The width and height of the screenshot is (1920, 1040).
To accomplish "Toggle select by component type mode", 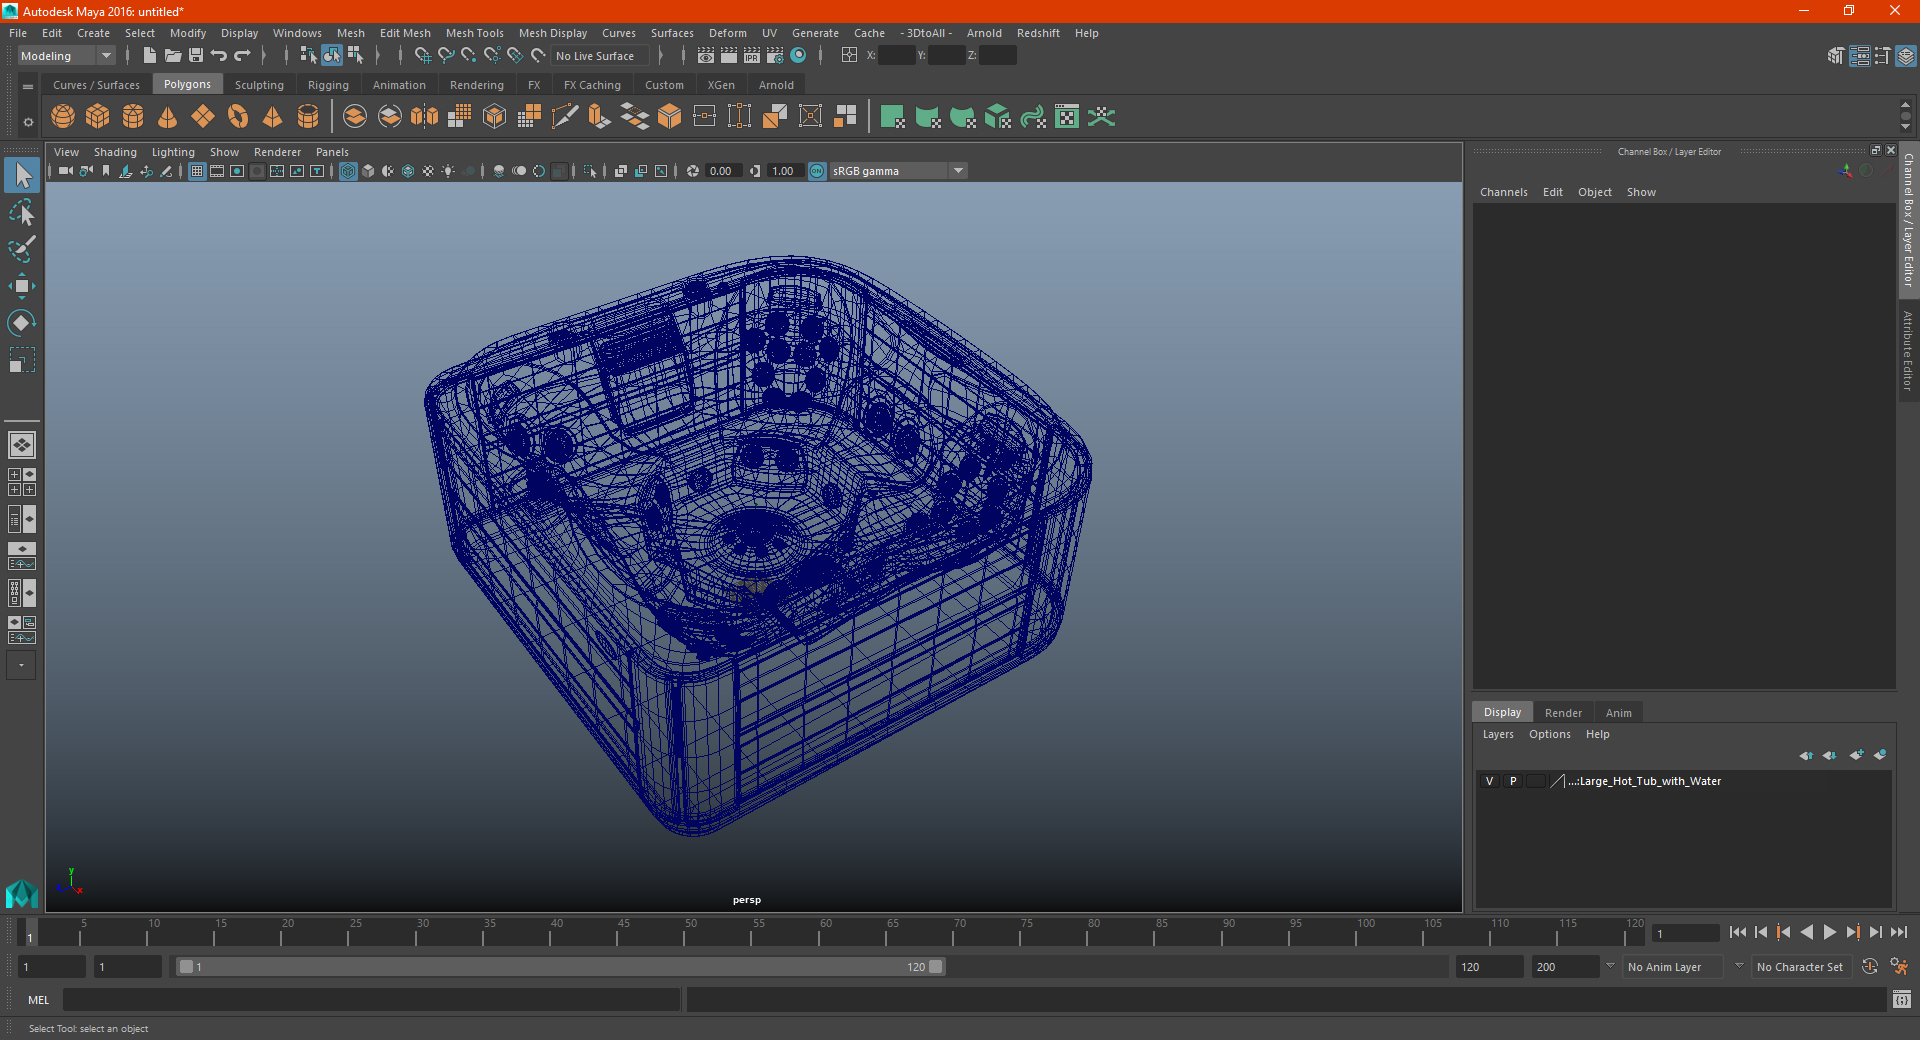I will 355,56.
